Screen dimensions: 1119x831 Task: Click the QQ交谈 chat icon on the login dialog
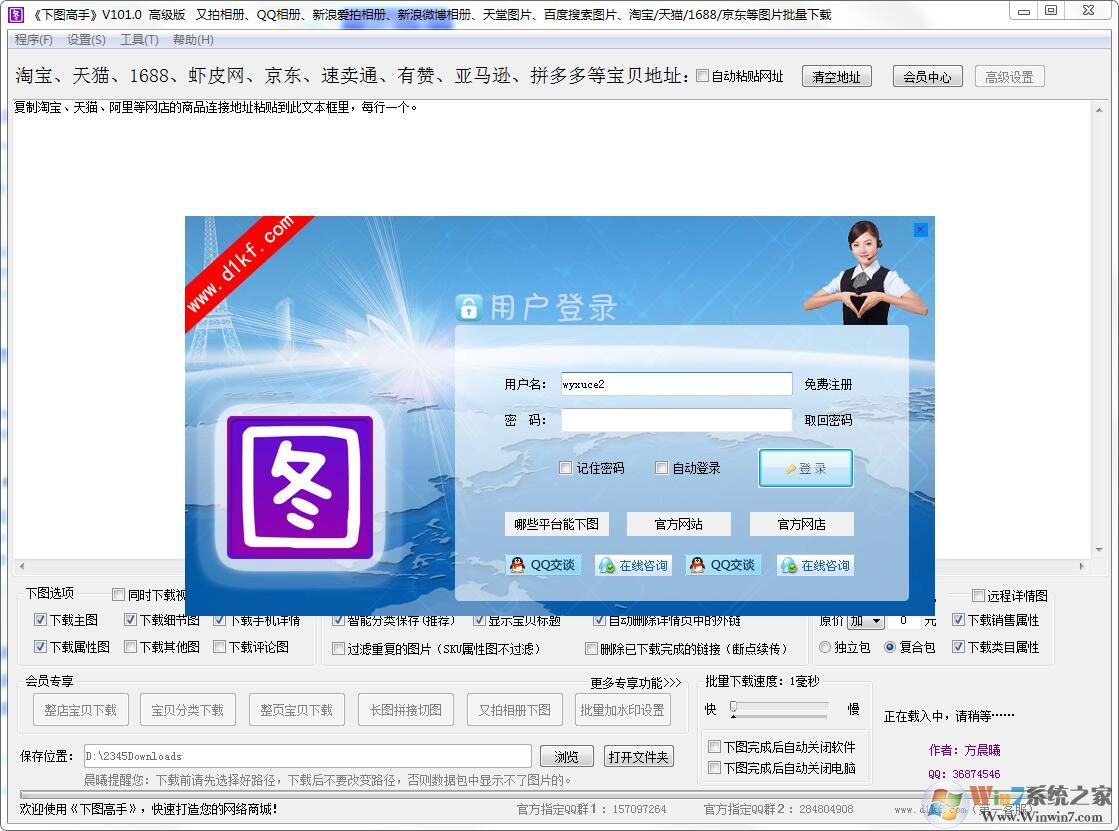click(543, 564)
